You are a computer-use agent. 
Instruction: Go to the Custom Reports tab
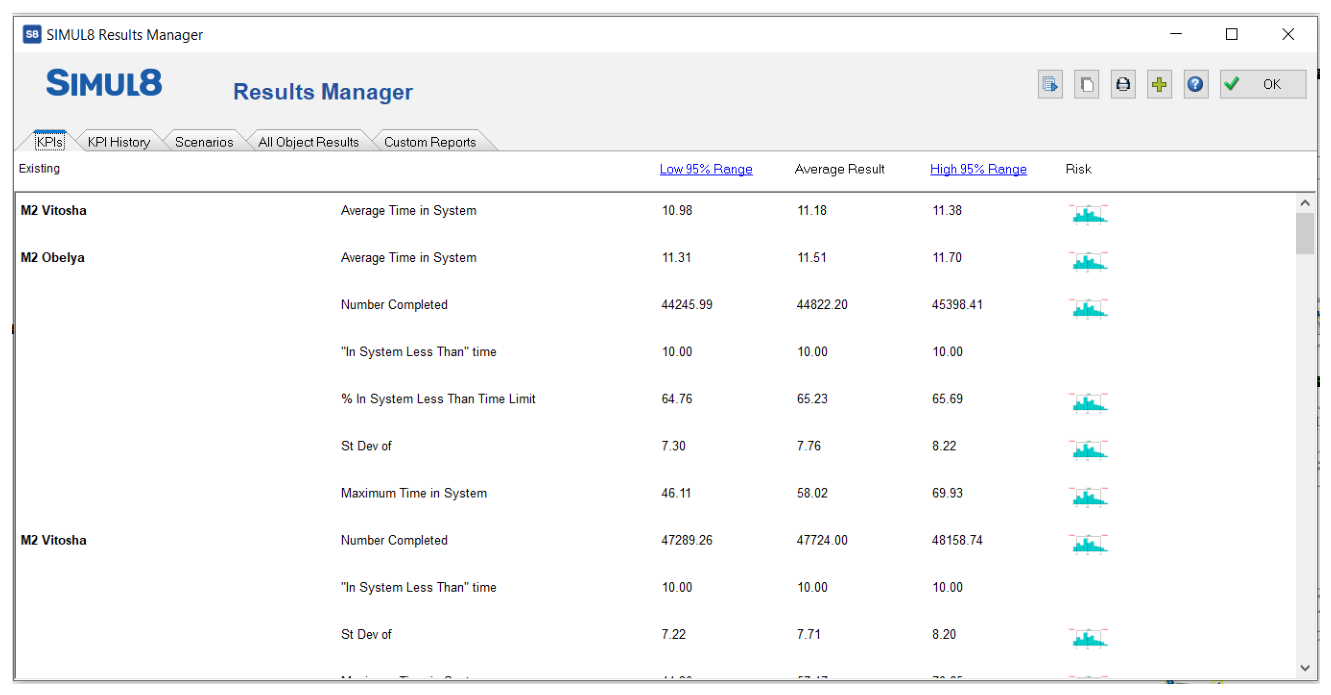coord(430,142)
